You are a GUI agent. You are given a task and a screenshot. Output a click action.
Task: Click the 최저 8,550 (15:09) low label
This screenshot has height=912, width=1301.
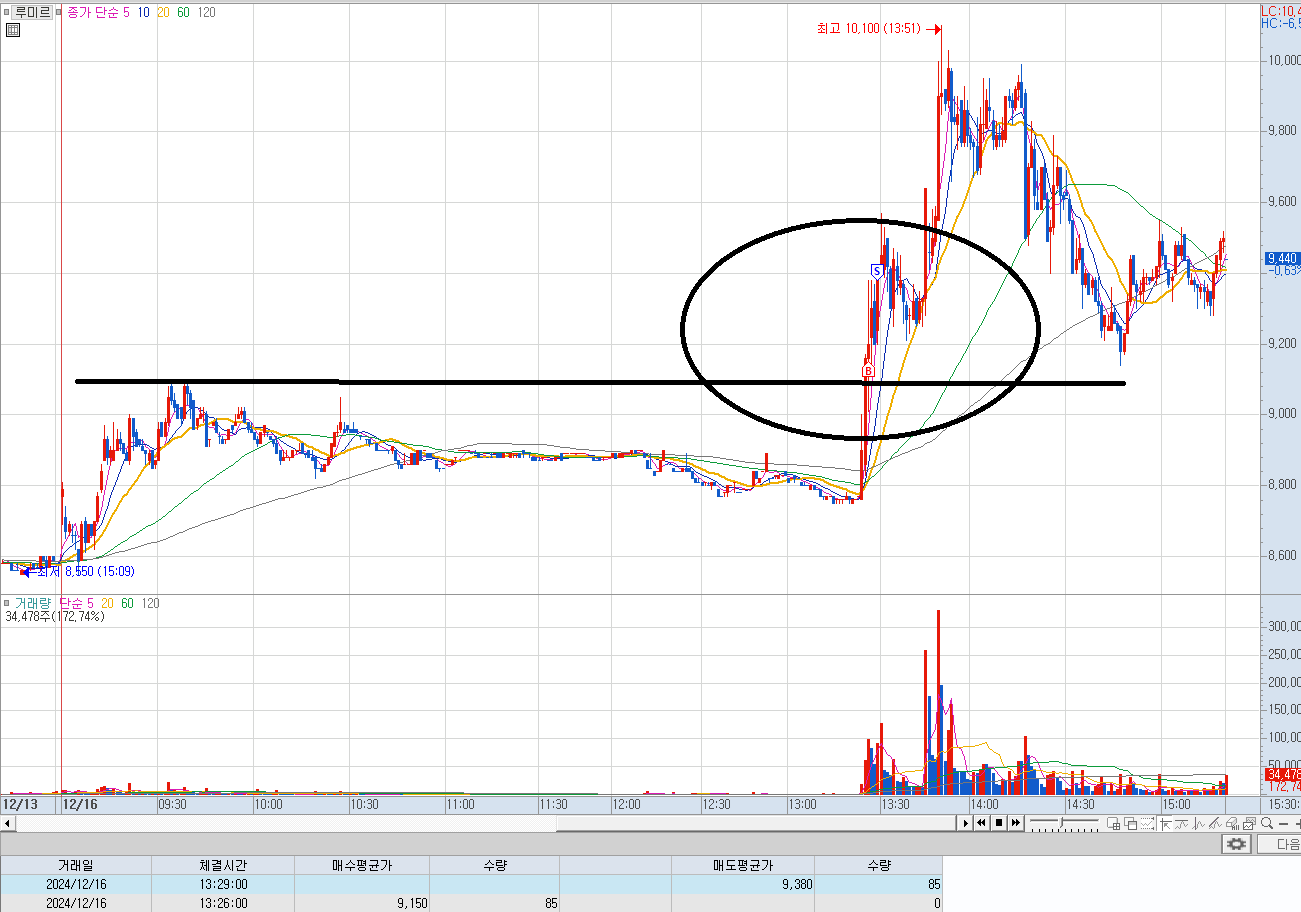coord(85,571)
